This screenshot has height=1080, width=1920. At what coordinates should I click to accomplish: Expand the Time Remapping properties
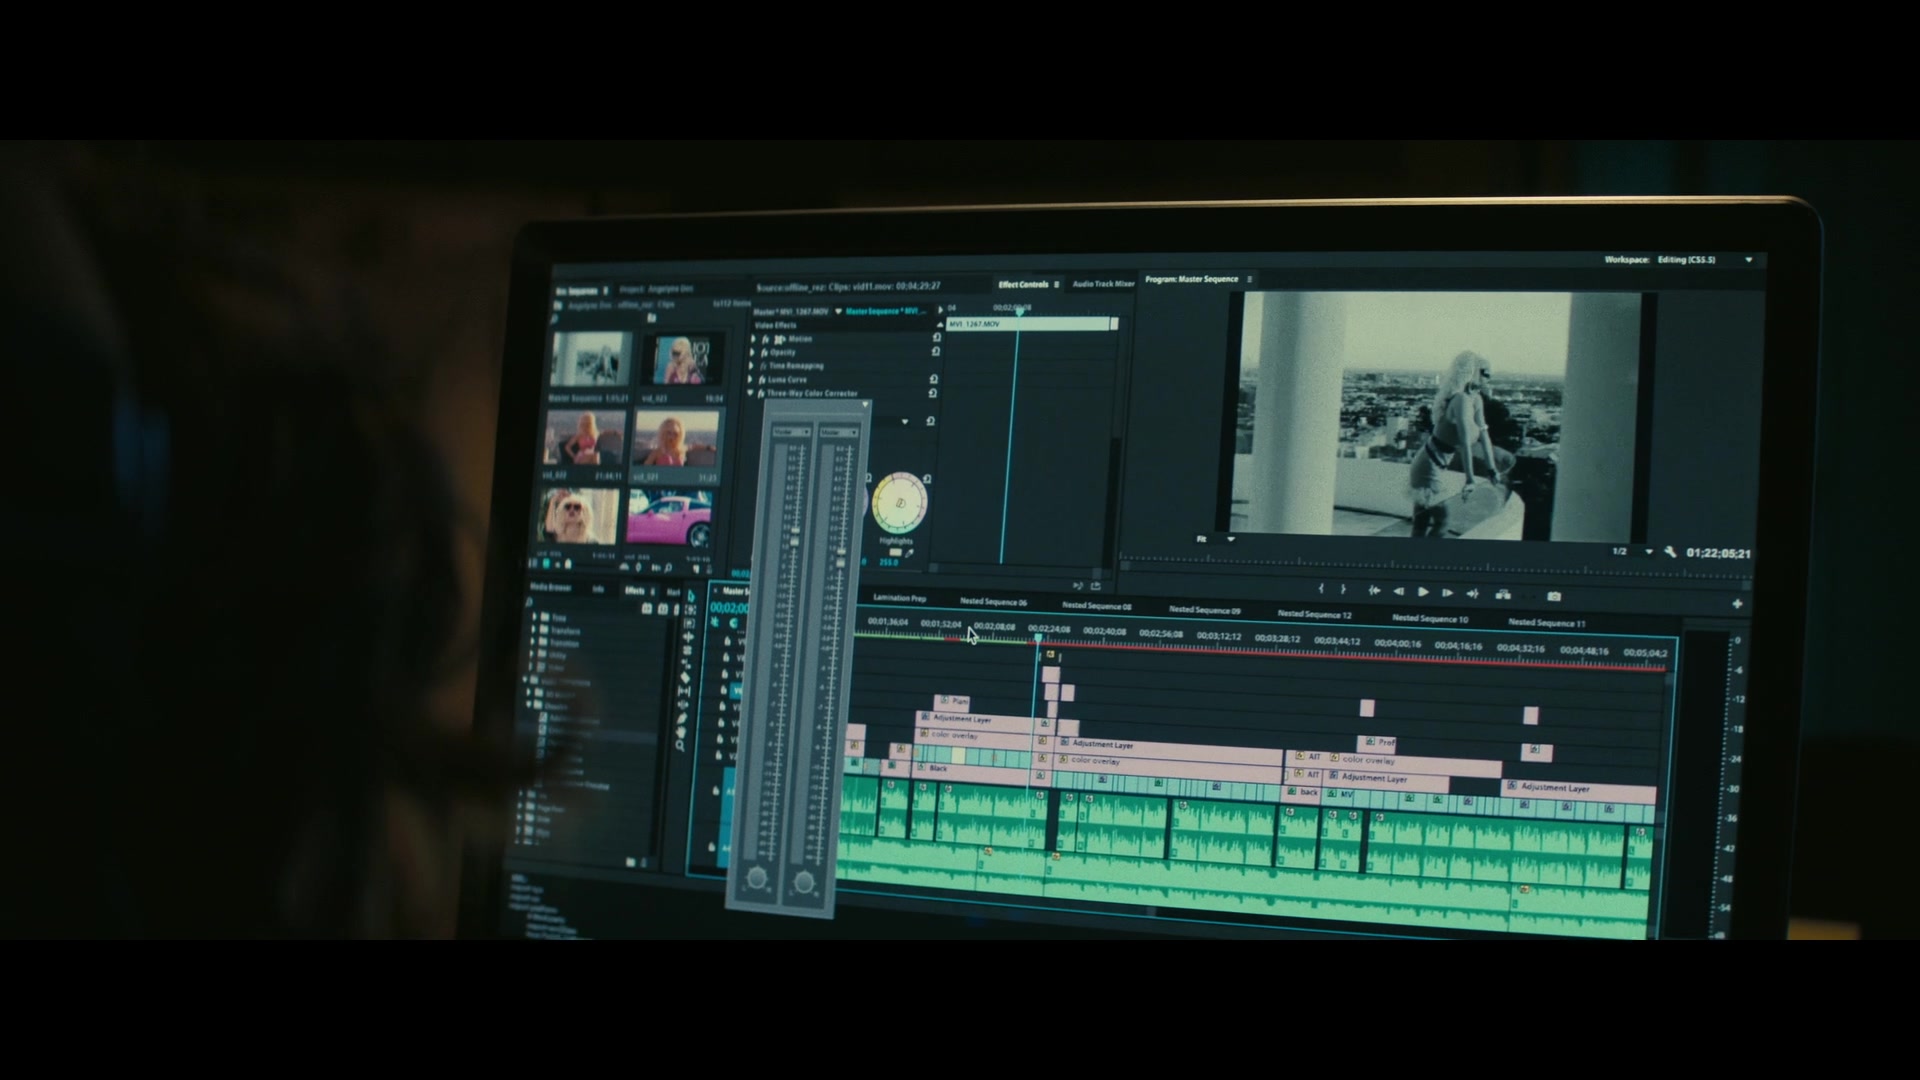[x=752, y=366]
